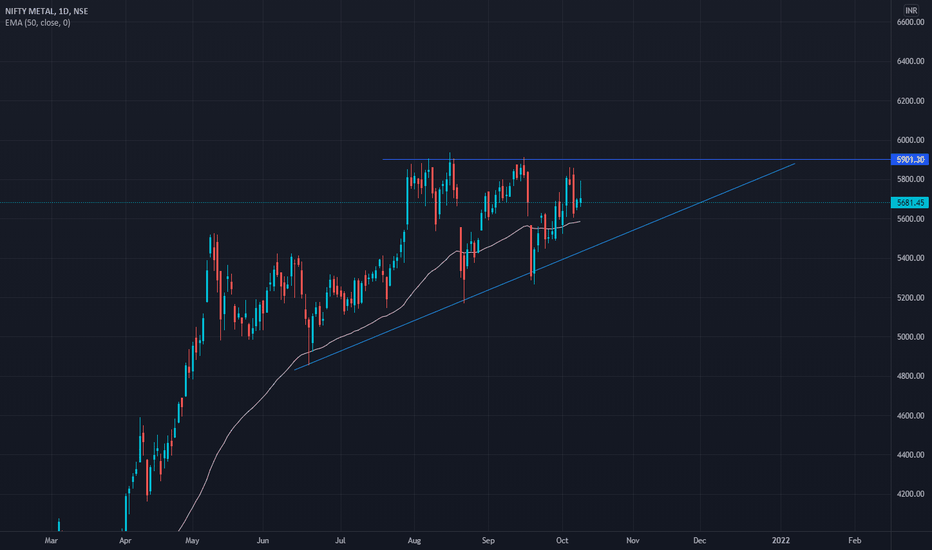Click the 5200.00 price axis label

910,297
